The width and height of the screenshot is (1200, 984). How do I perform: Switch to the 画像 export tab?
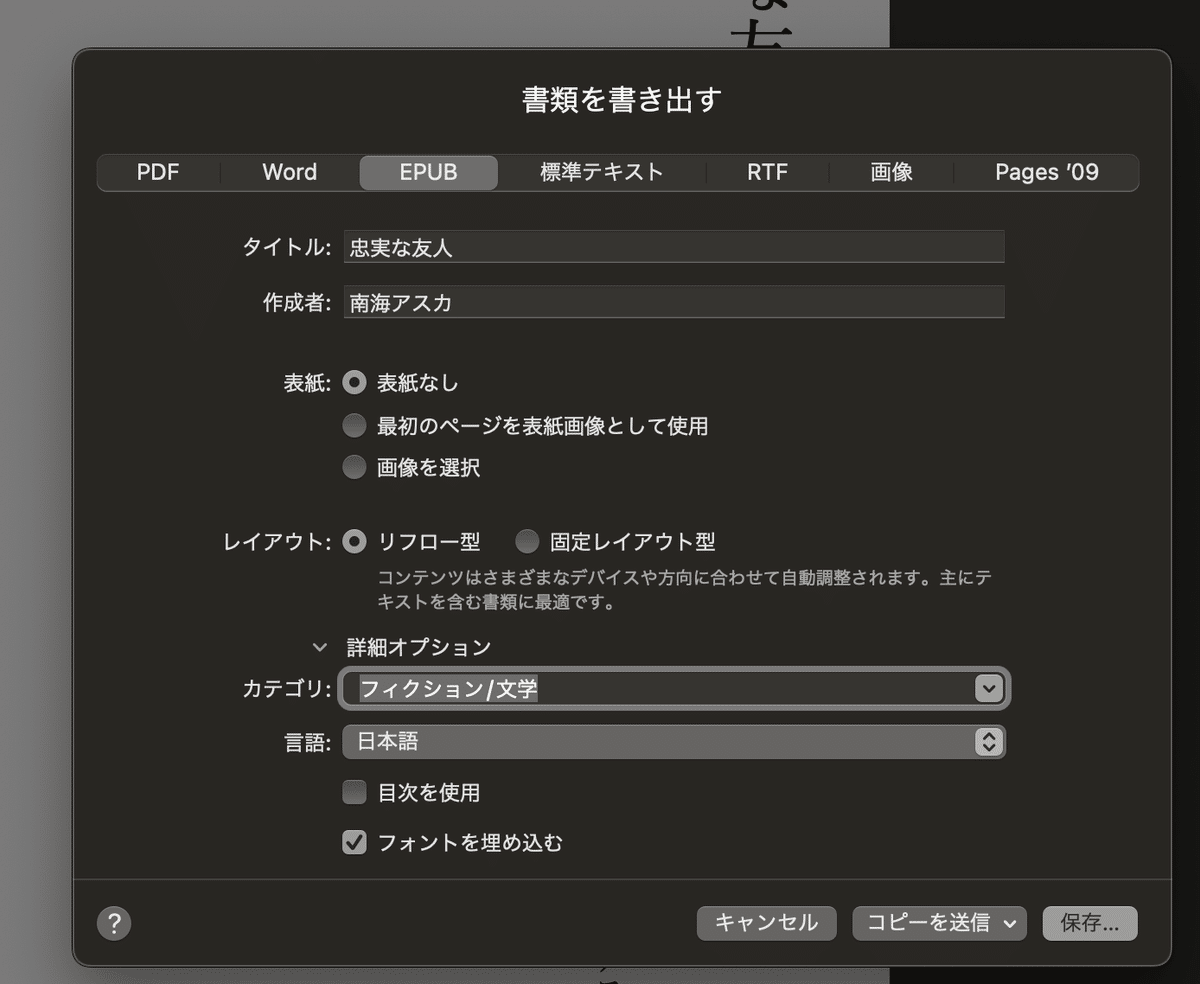click(891, 172)
